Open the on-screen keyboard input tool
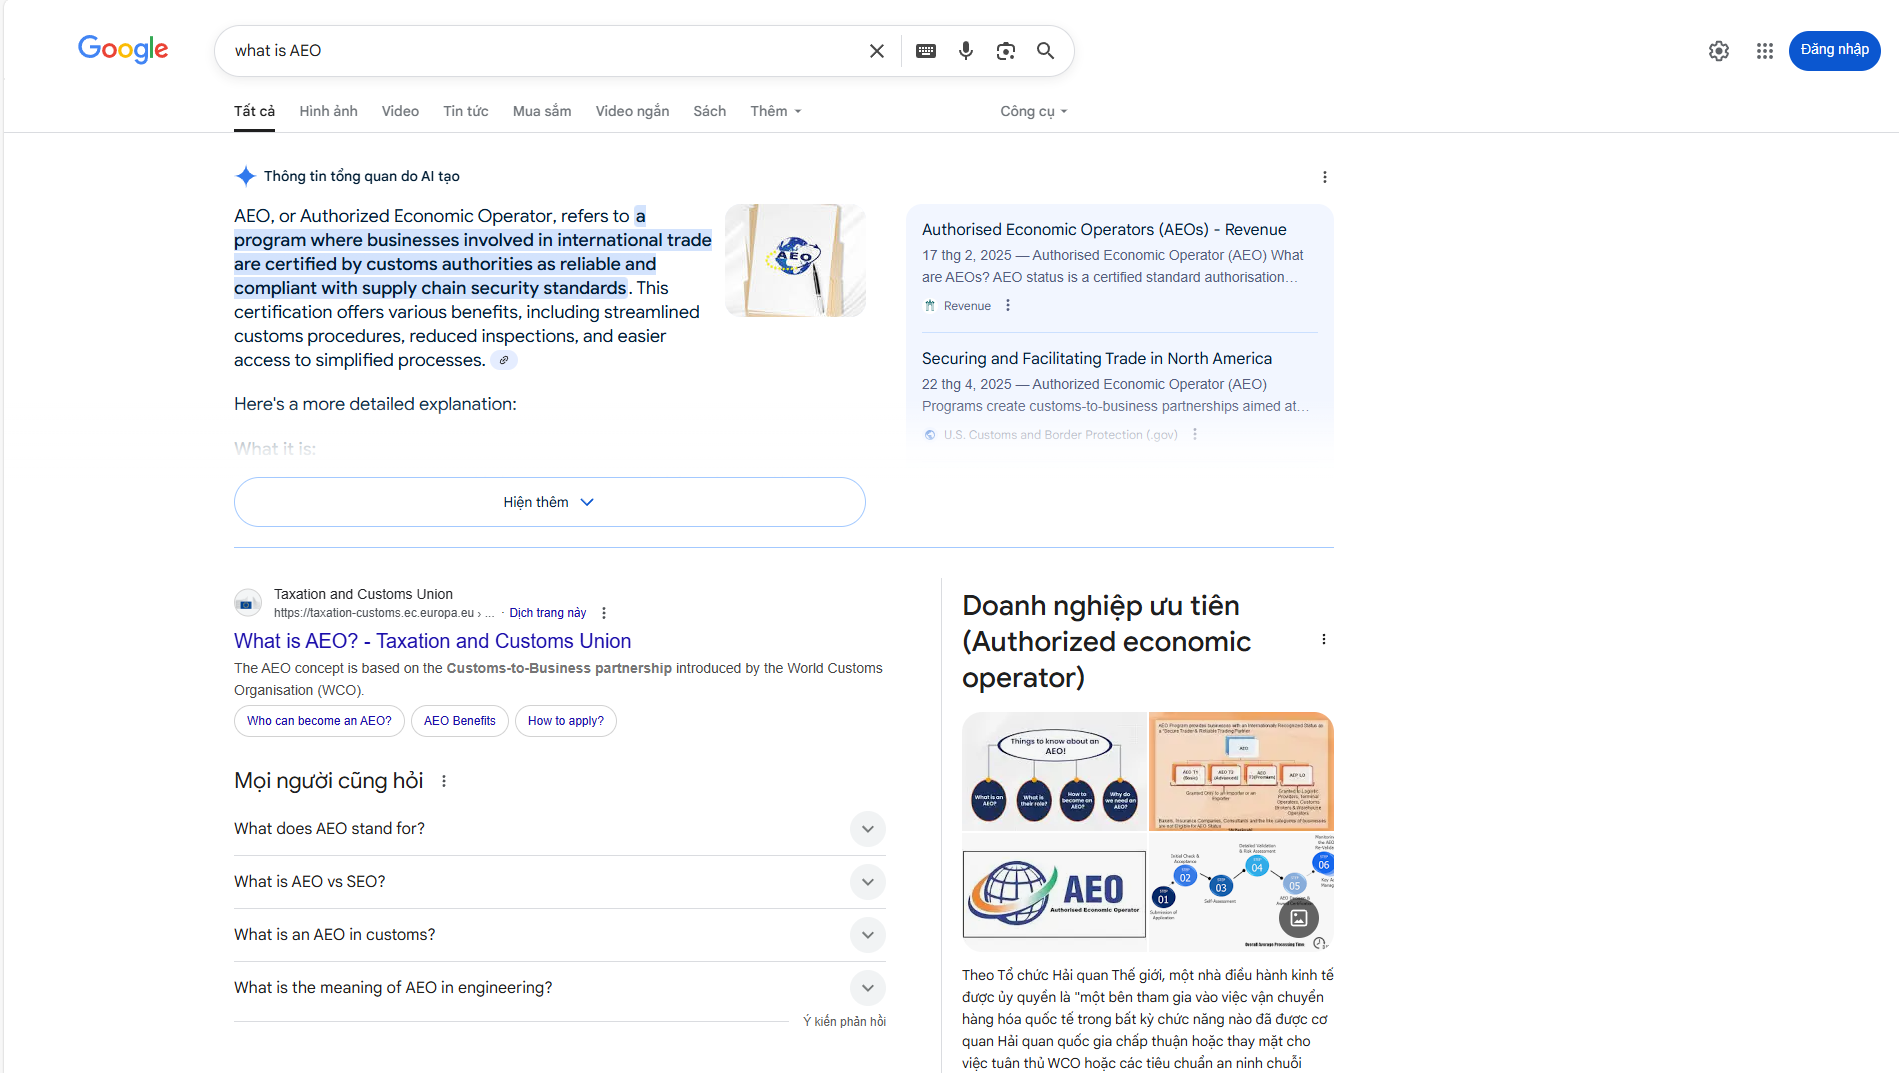The height and width of the screenshot is (1073, 1899). pos(926,51)
